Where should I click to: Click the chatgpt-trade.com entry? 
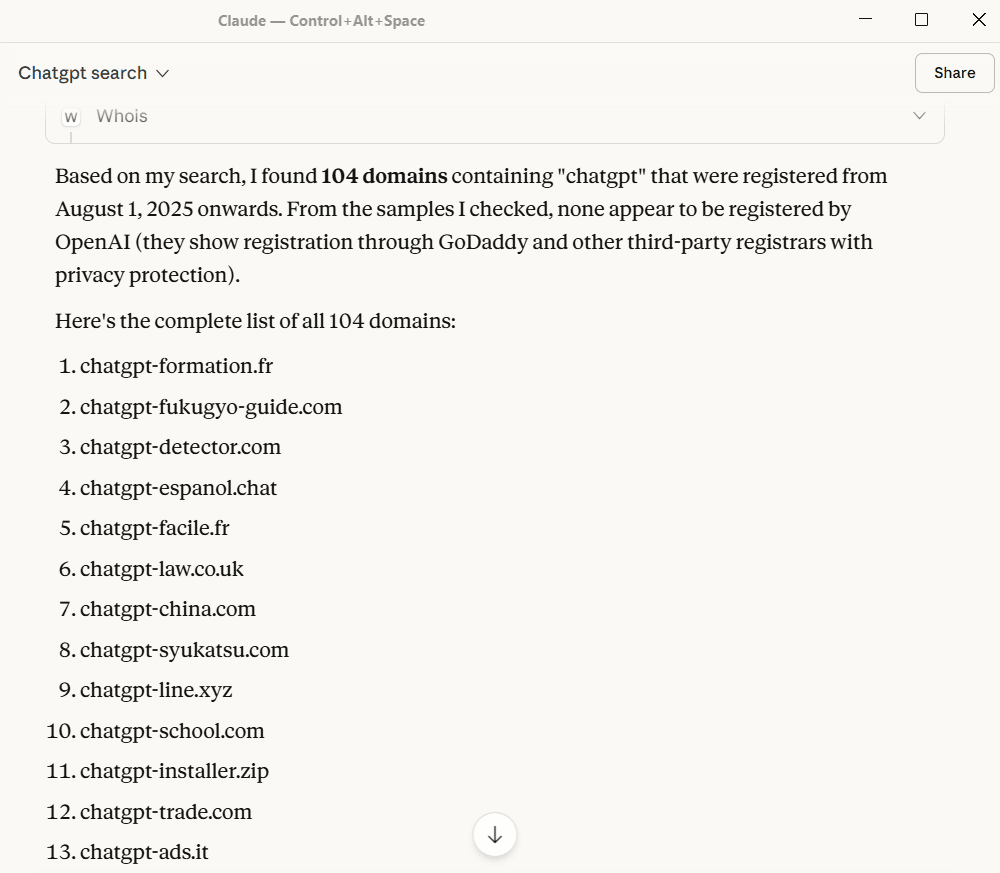[x=166, y=812]
